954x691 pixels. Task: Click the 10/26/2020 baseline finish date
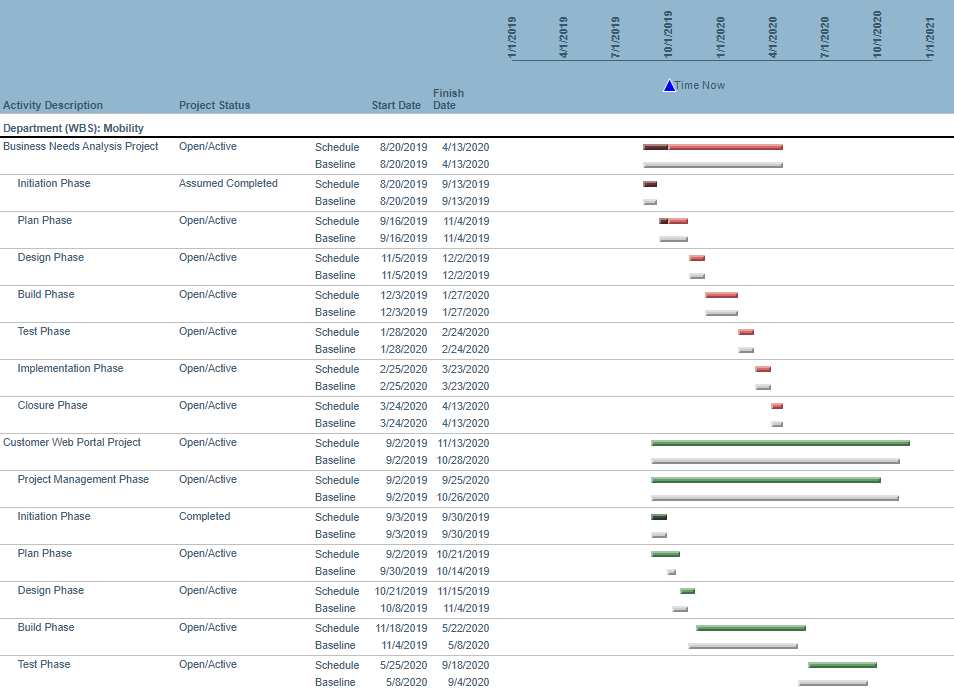463,498
